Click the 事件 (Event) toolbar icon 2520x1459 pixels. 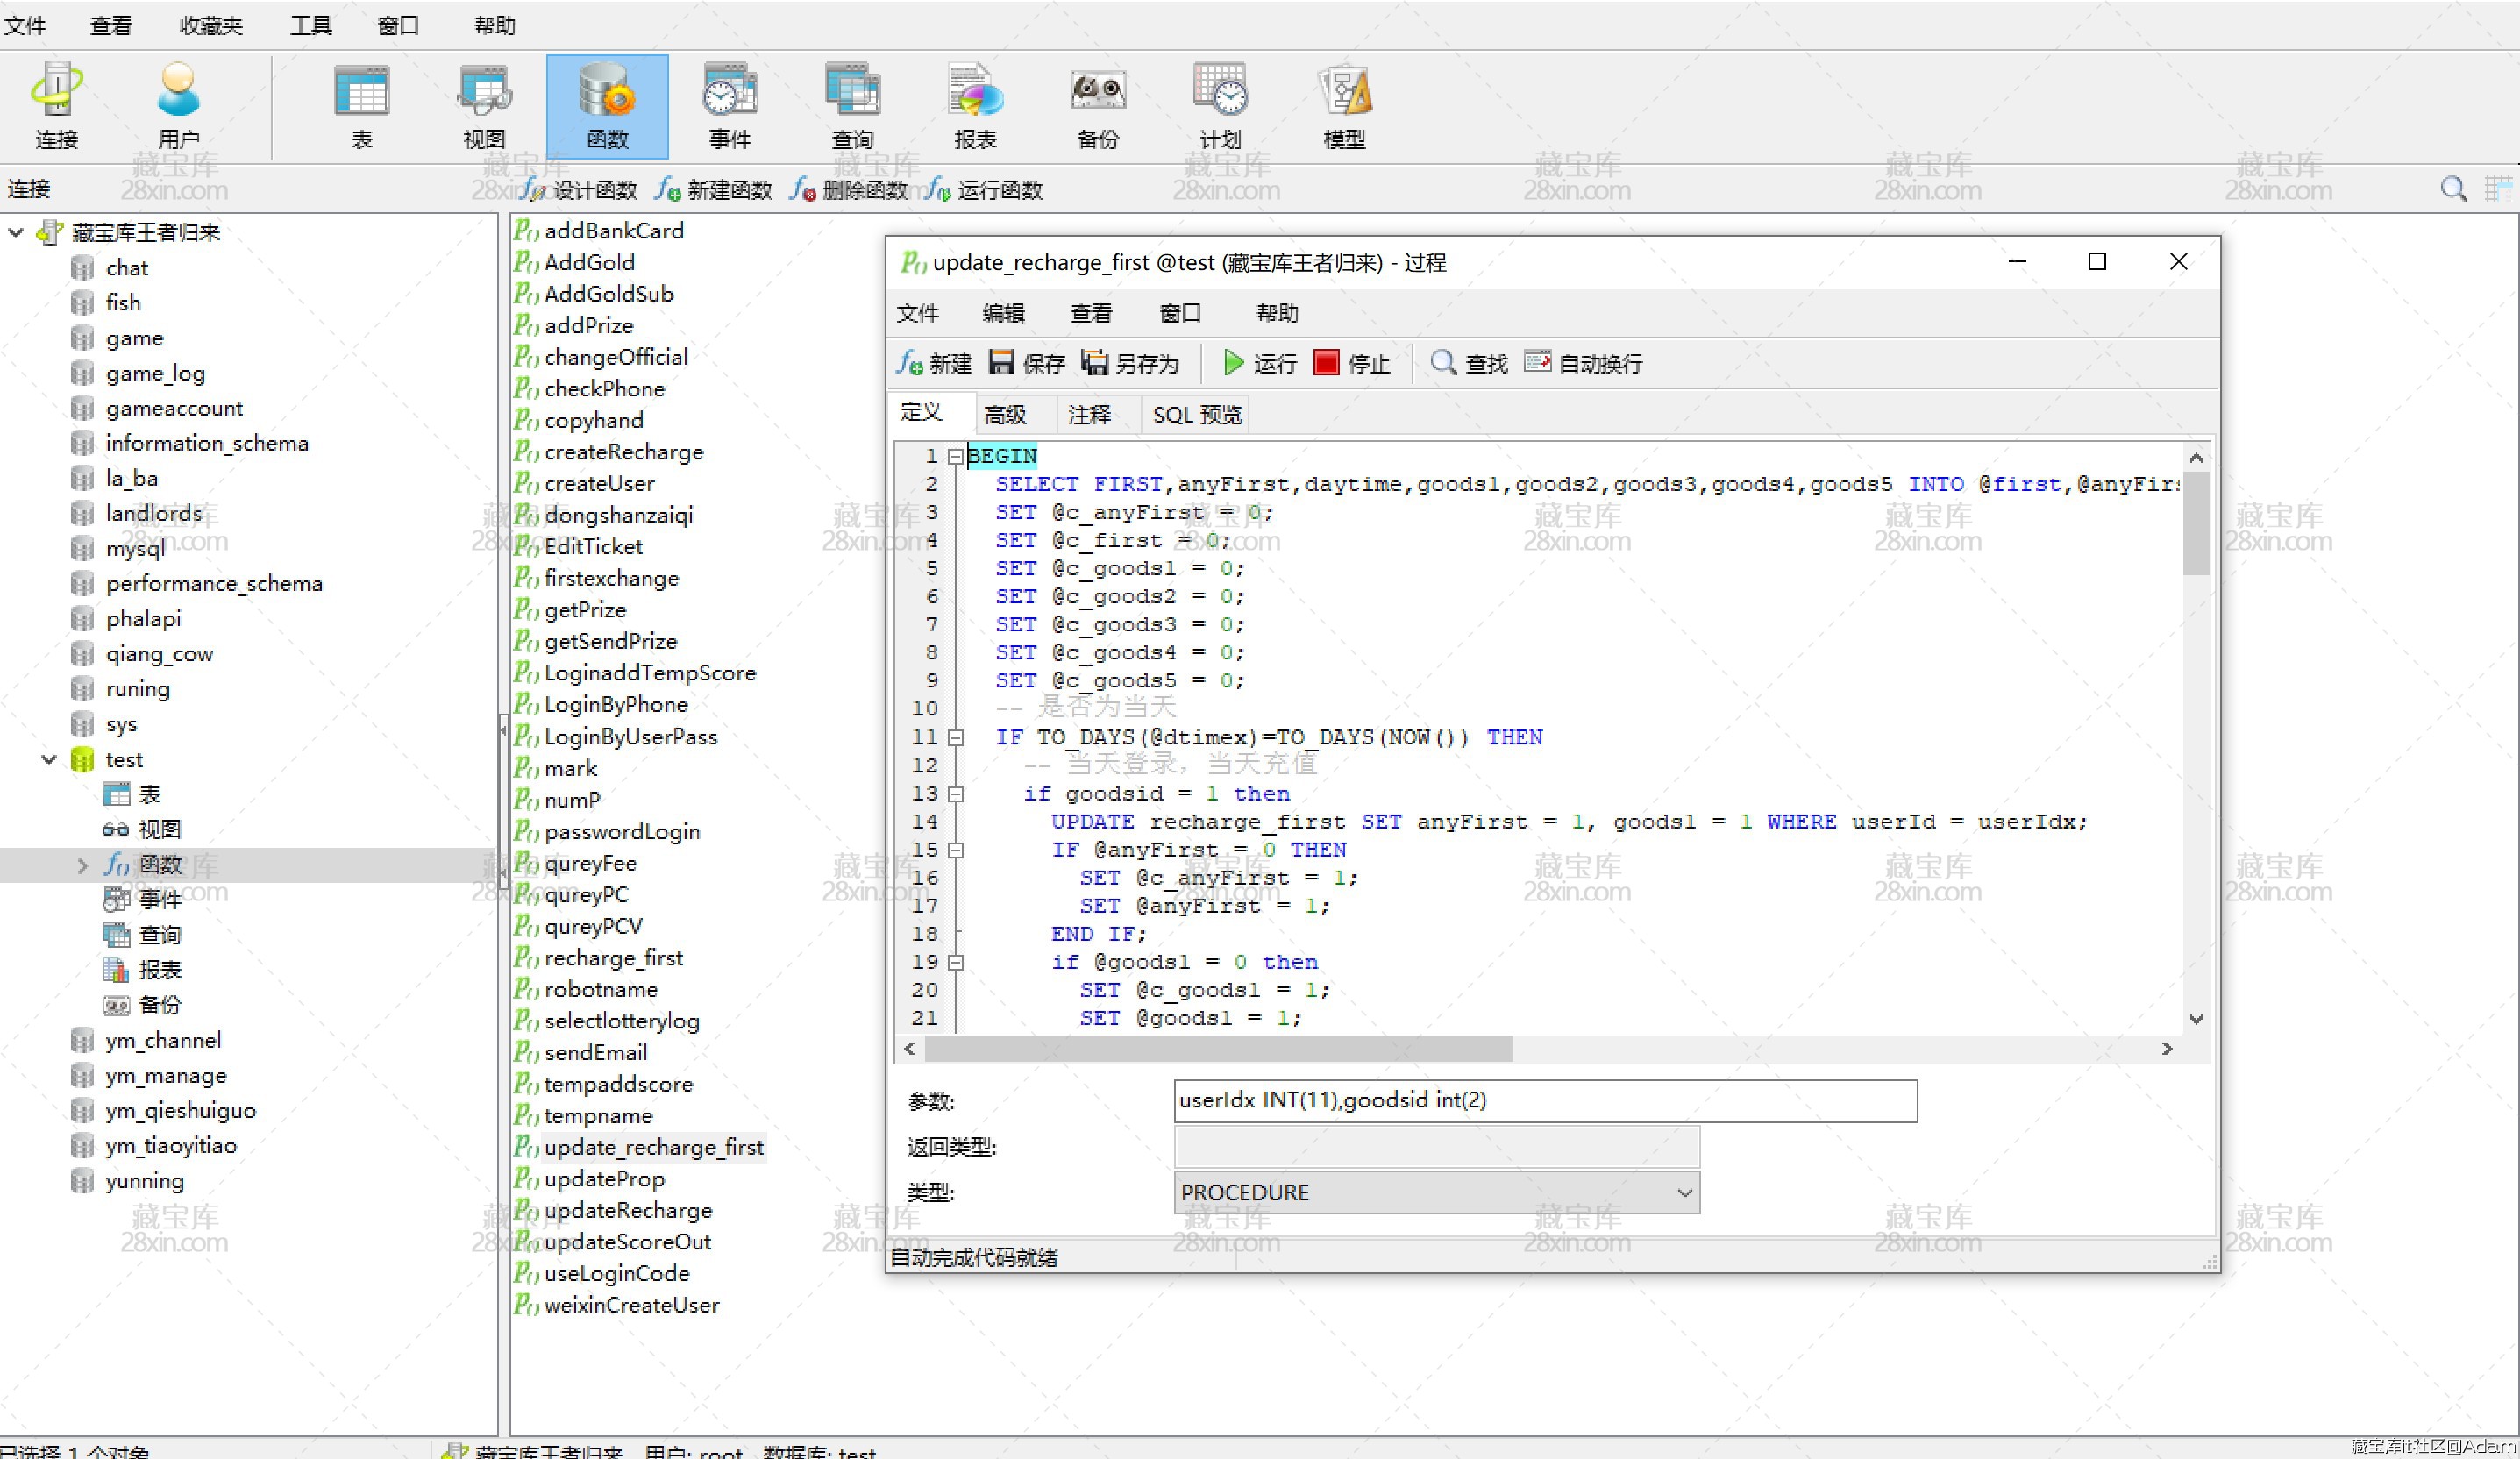[730, 105]
